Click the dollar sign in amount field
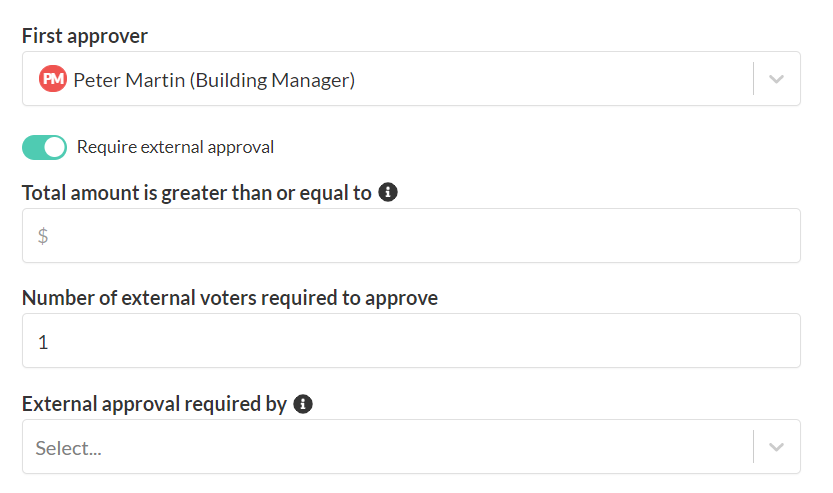Image resolution: width=833 pixels, height=493 pixels. tap(43, 235)
